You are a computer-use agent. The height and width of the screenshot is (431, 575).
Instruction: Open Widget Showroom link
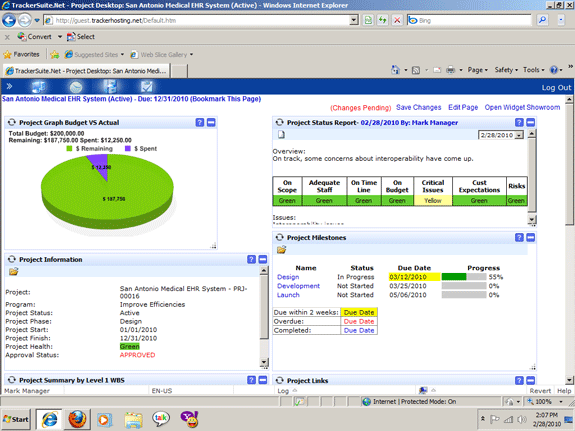click(x=522, y=107)
